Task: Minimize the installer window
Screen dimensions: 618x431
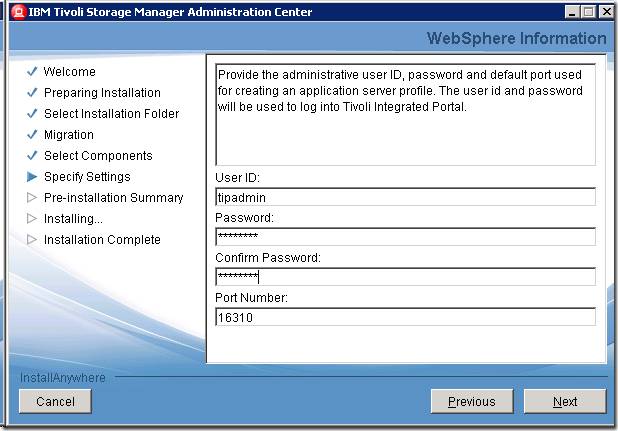Action: pos(572,12)
